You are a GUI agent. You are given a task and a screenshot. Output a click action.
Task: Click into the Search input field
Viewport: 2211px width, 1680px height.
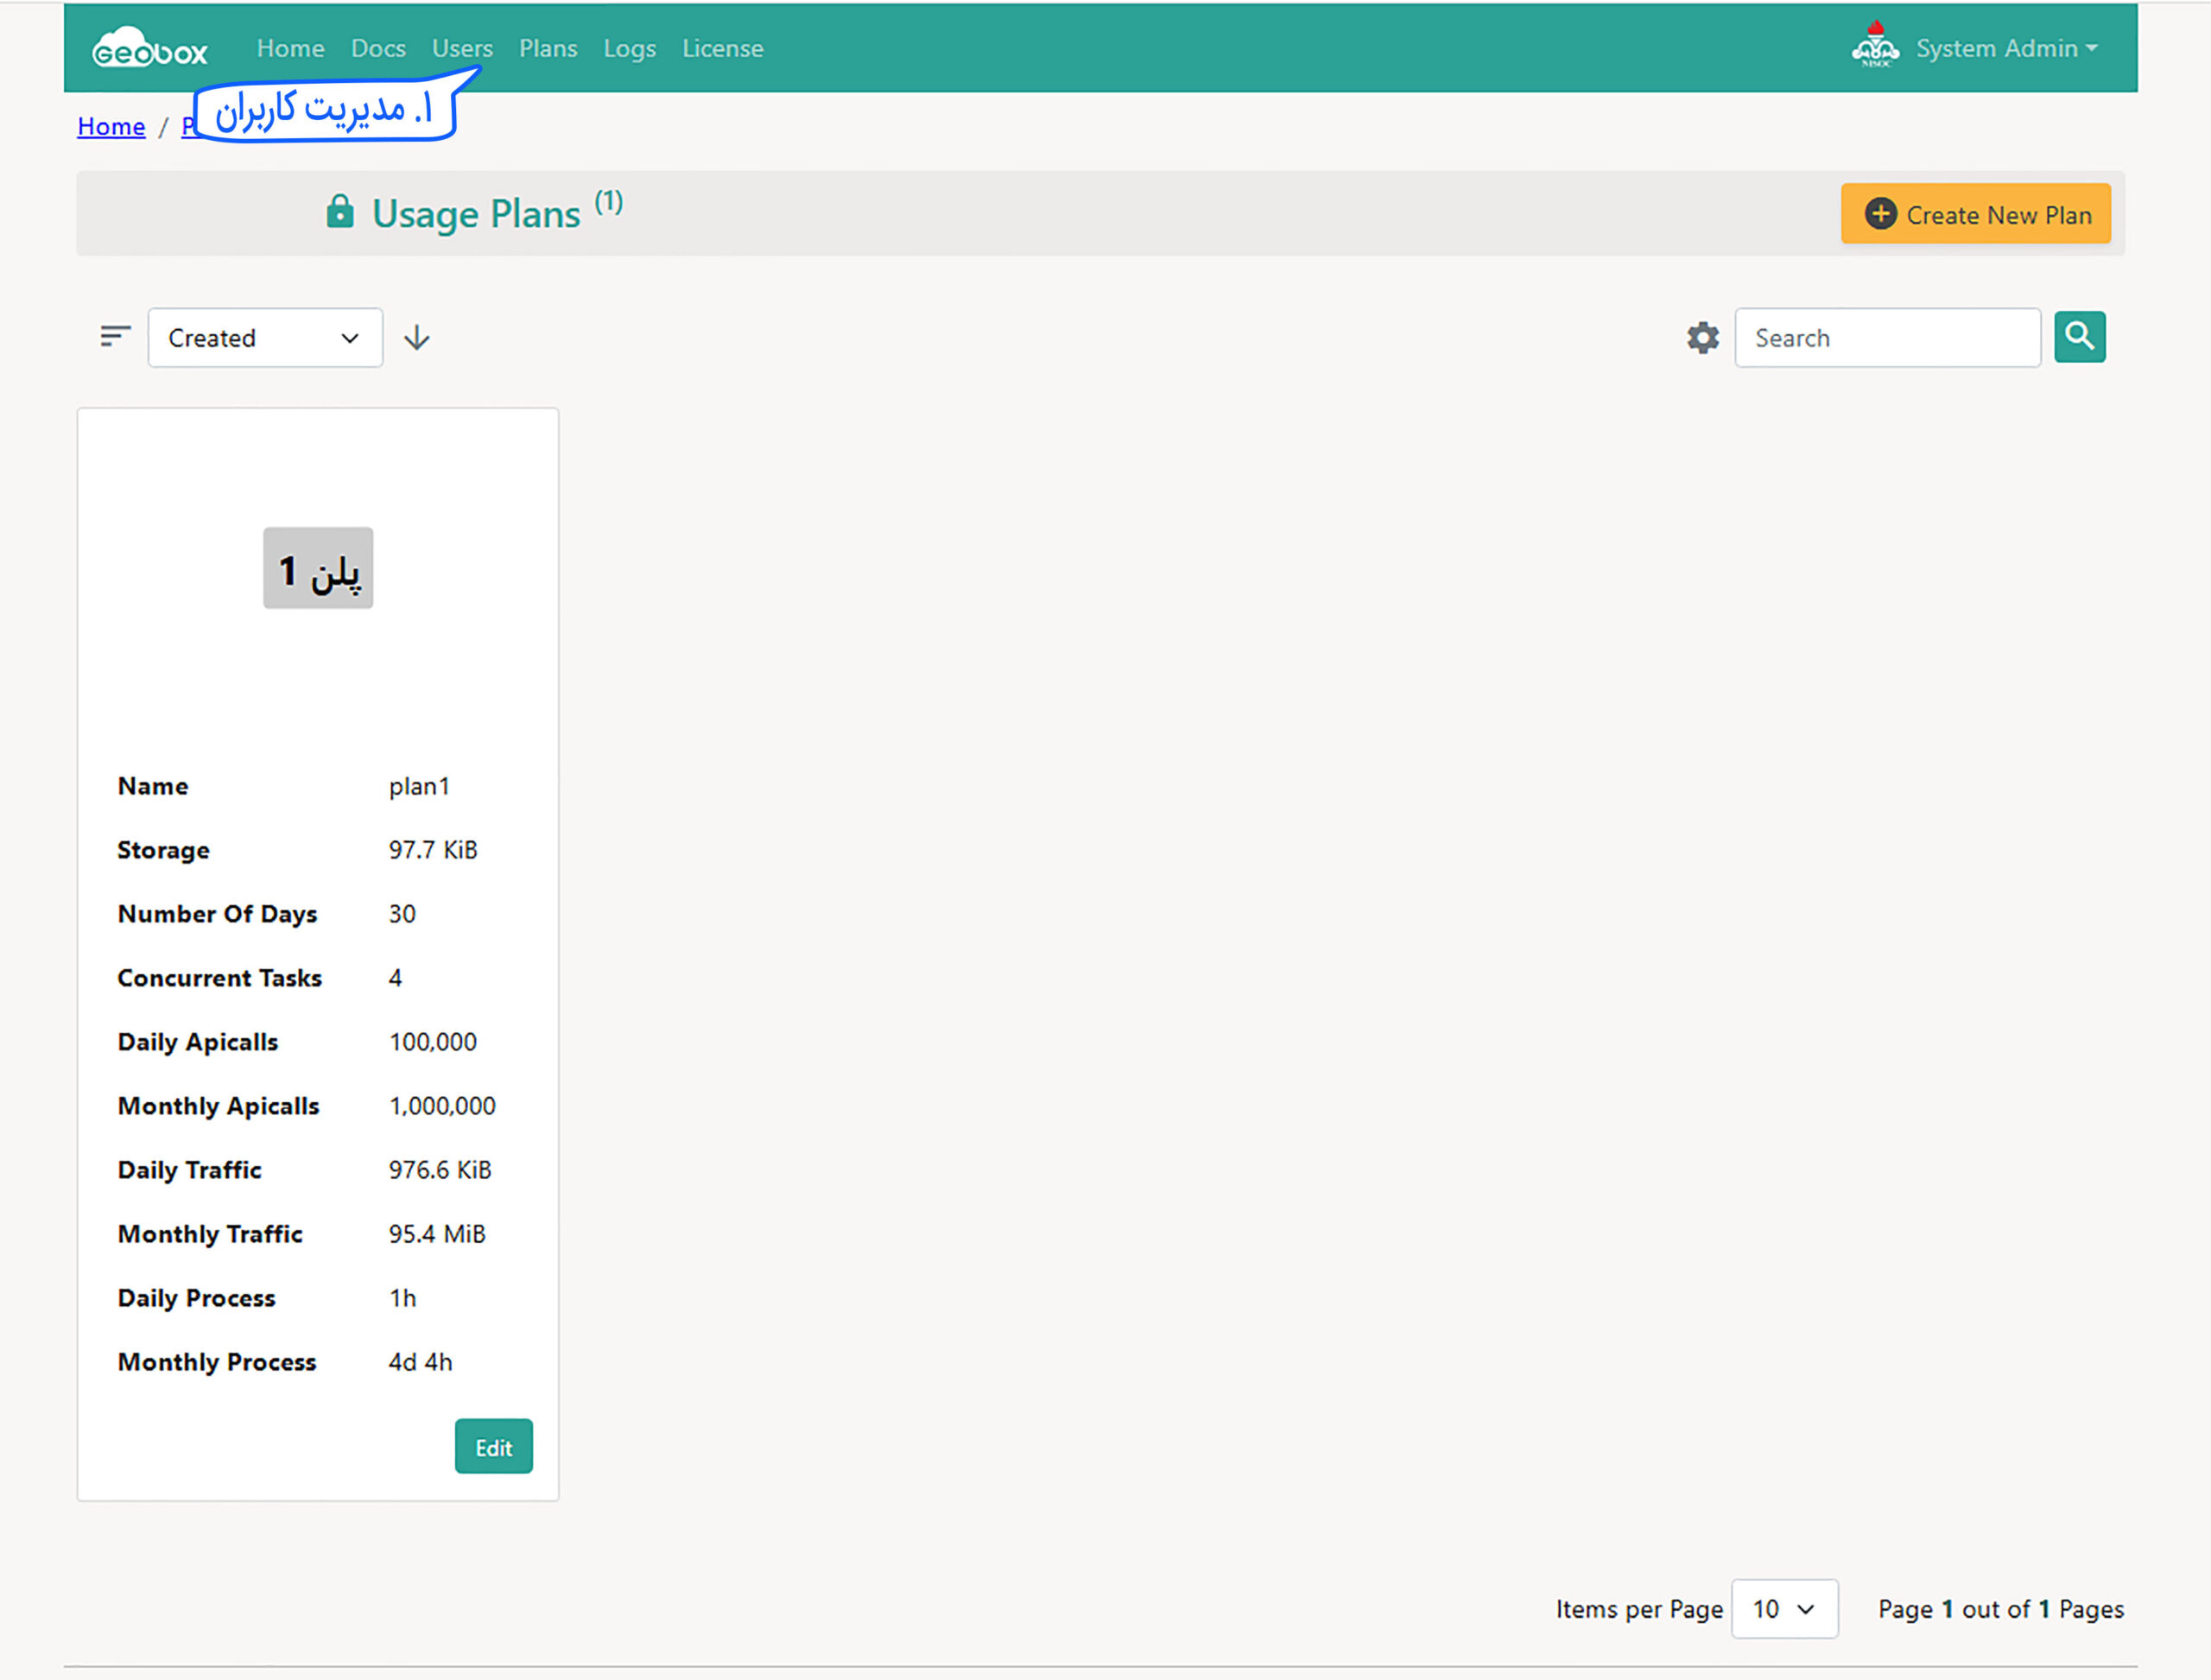[1886, 338]
